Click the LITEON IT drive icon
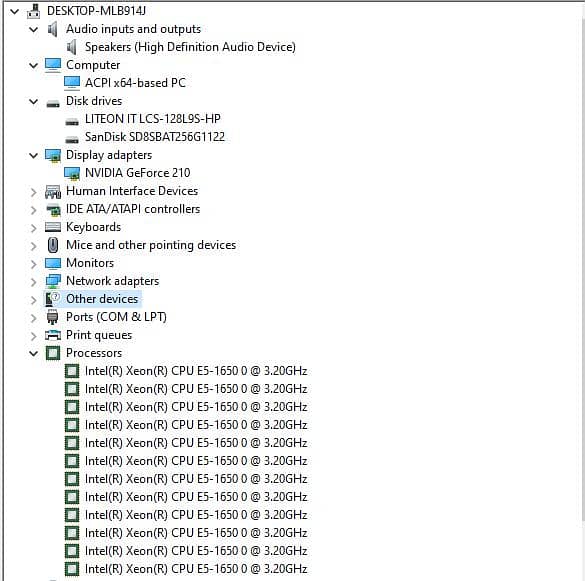 pos(72,121)
